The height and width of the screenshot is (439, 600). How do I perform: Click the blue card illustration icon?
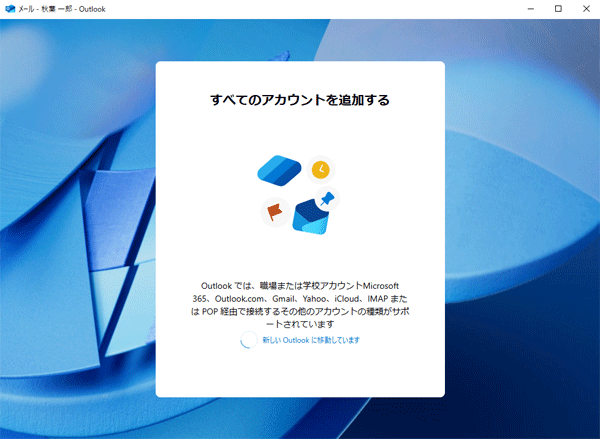coord(279,171)
